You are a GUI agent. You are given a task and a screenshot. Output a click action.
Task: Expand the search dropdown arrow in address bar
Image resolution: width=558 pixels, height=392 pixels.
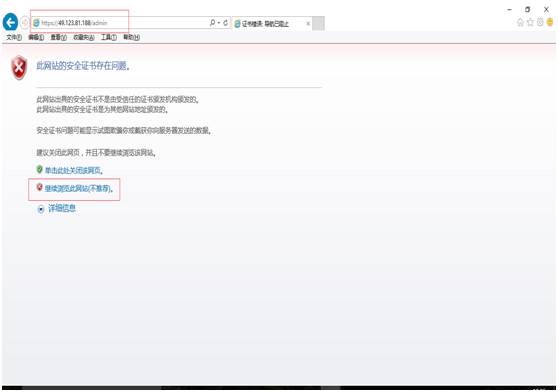(219, 23)
